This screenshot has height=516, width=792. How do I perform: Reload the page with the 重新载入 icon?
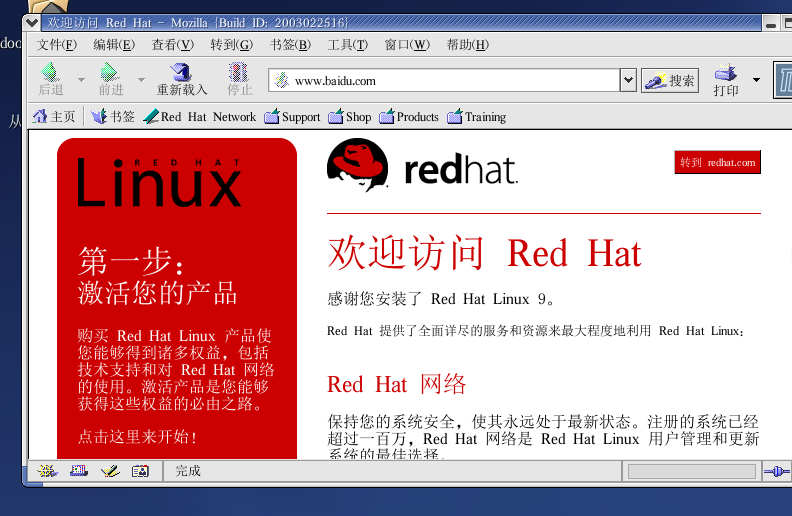click(180, 73)
